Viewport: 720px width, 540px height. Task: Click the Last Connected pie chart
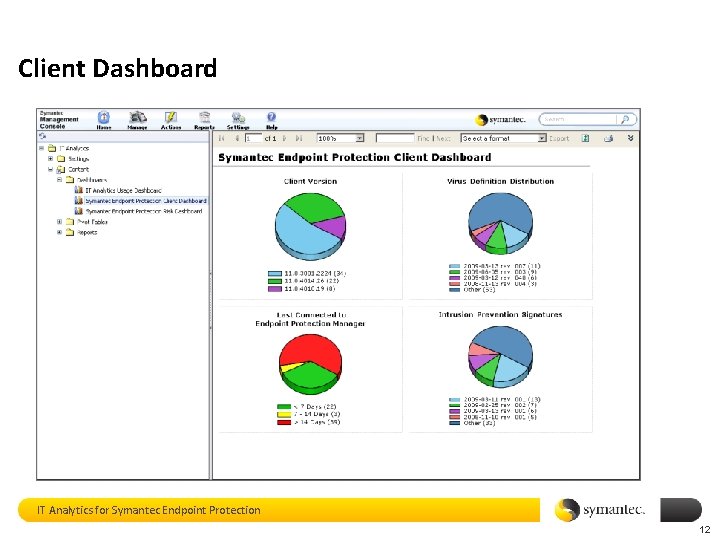tap(310, 364)
